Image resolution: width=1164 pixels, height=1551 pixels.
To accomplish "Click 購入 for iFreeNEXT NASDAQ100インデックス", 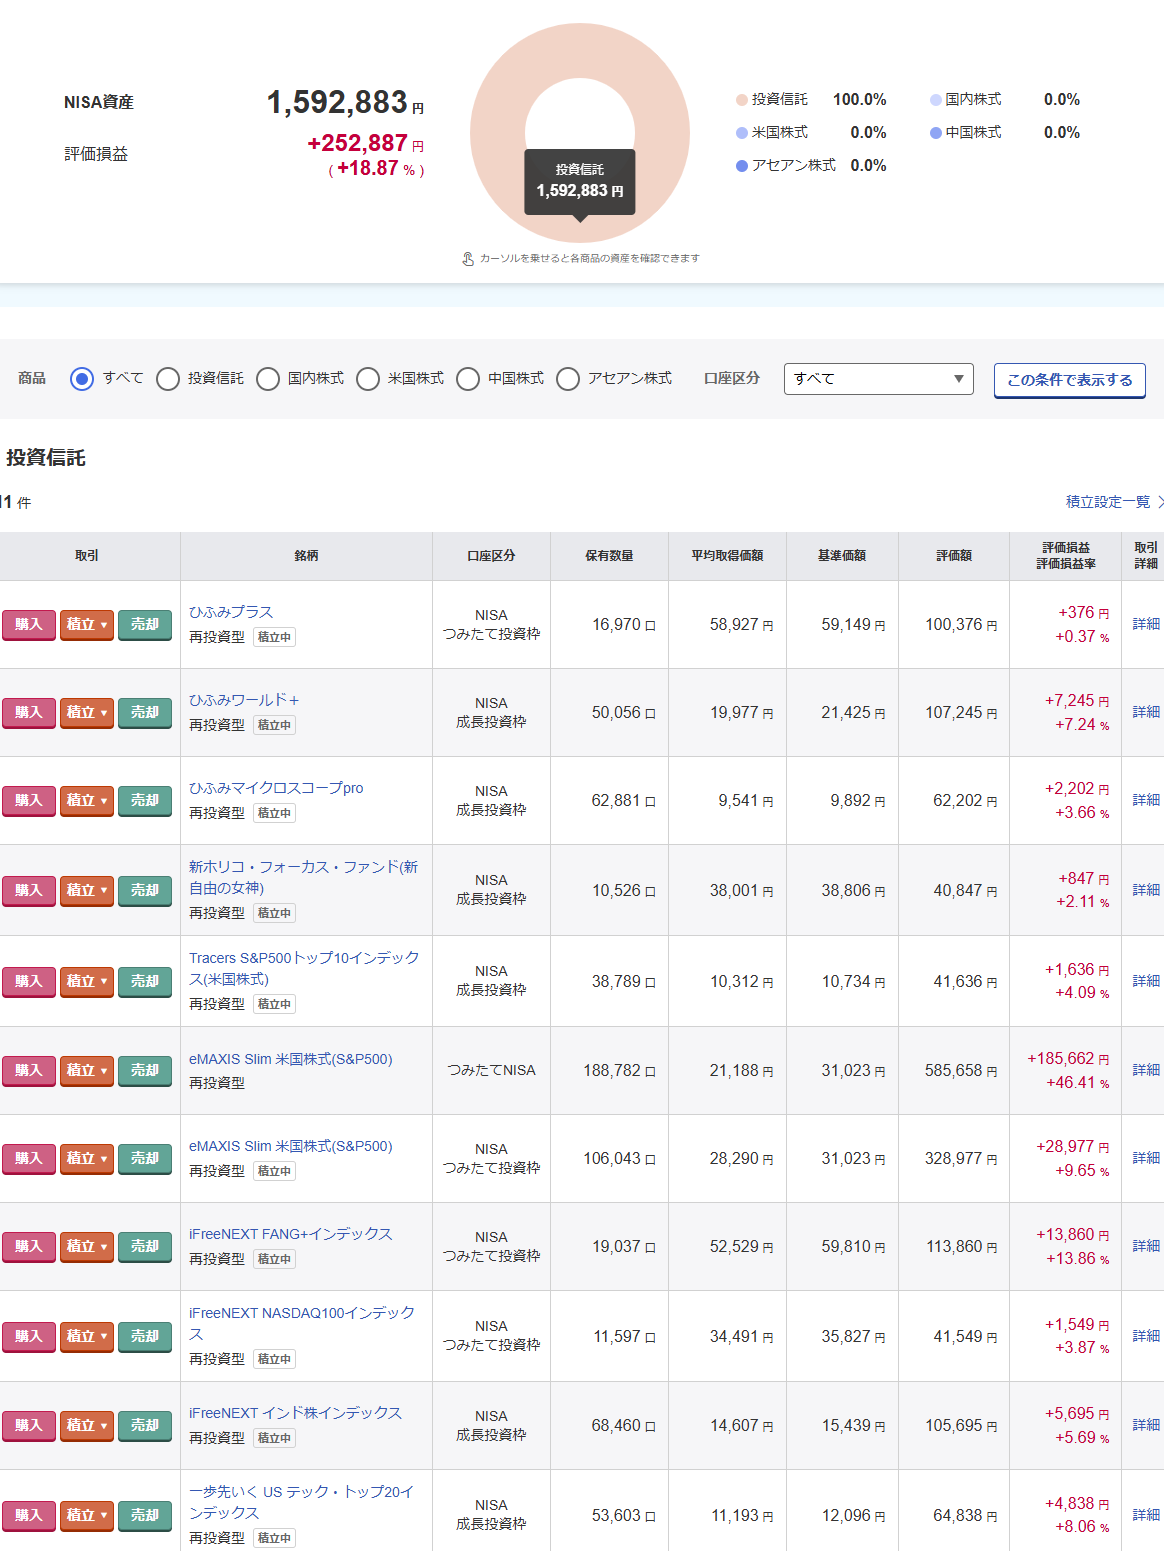I will pyautogui.click(x=28, y=1336).
